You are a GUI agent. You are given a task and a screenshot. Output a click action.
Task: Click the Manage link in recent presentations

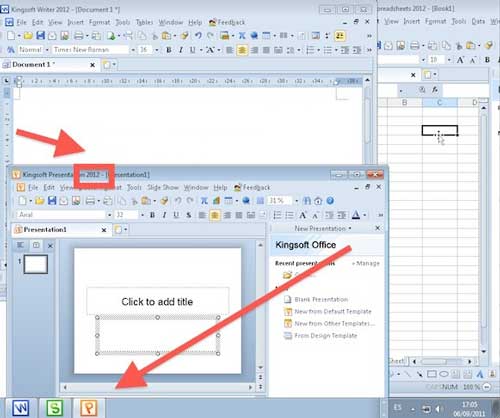tap(368, 263)
